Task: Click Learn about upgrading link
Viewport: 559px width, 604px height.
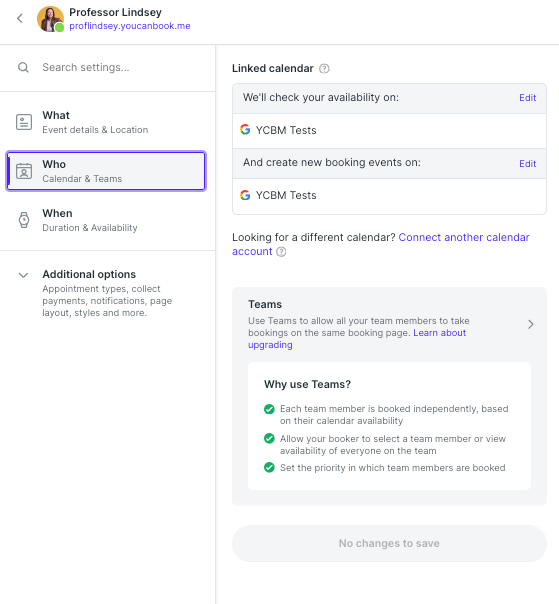Action: coord(357,339)
